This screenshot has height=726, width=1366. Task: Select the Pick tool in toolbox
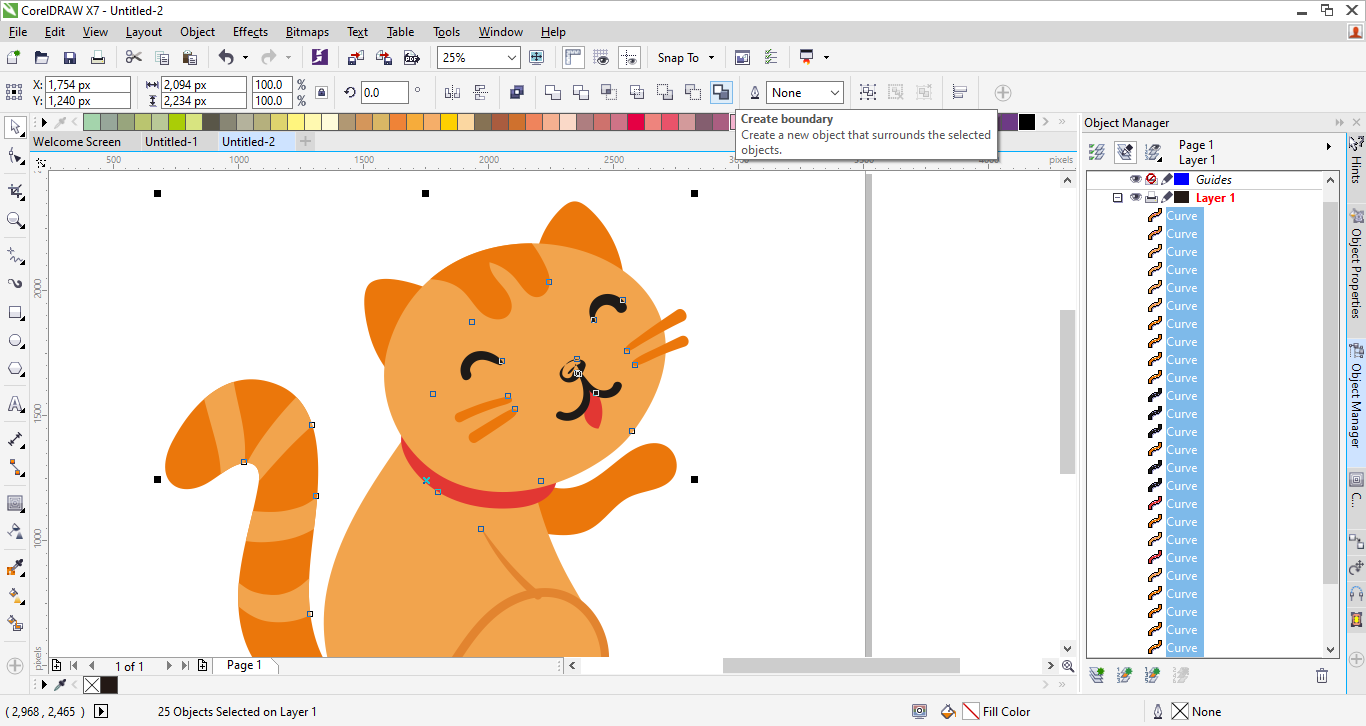(x=15, y=127)
